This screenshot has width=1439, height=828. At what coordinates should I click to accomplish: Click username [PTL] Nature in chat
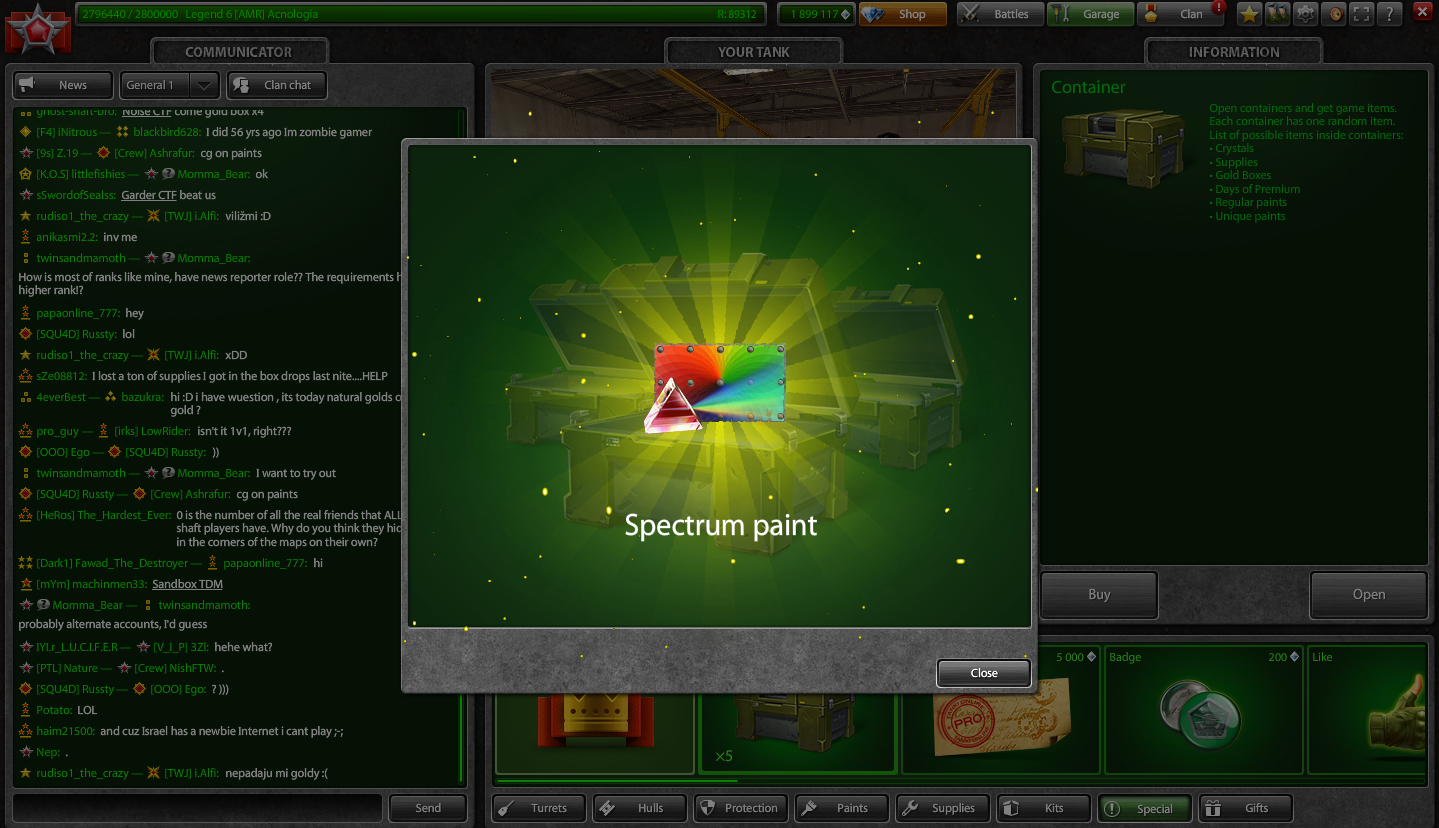click(67, 668)
